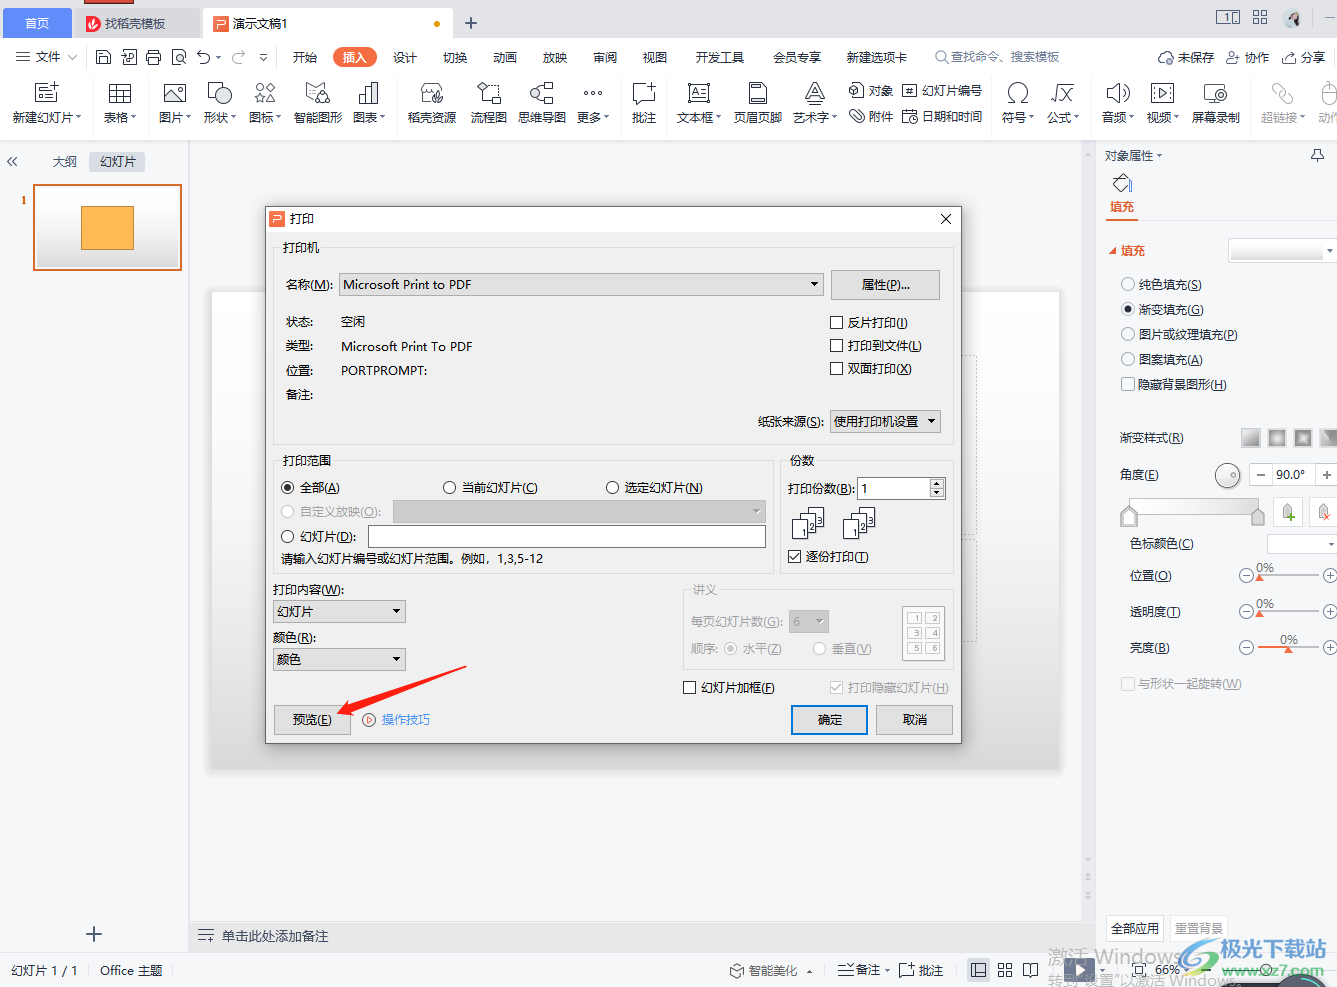
Task: Click the Slide Number (幻灯片编号) item
Action: 942,91
